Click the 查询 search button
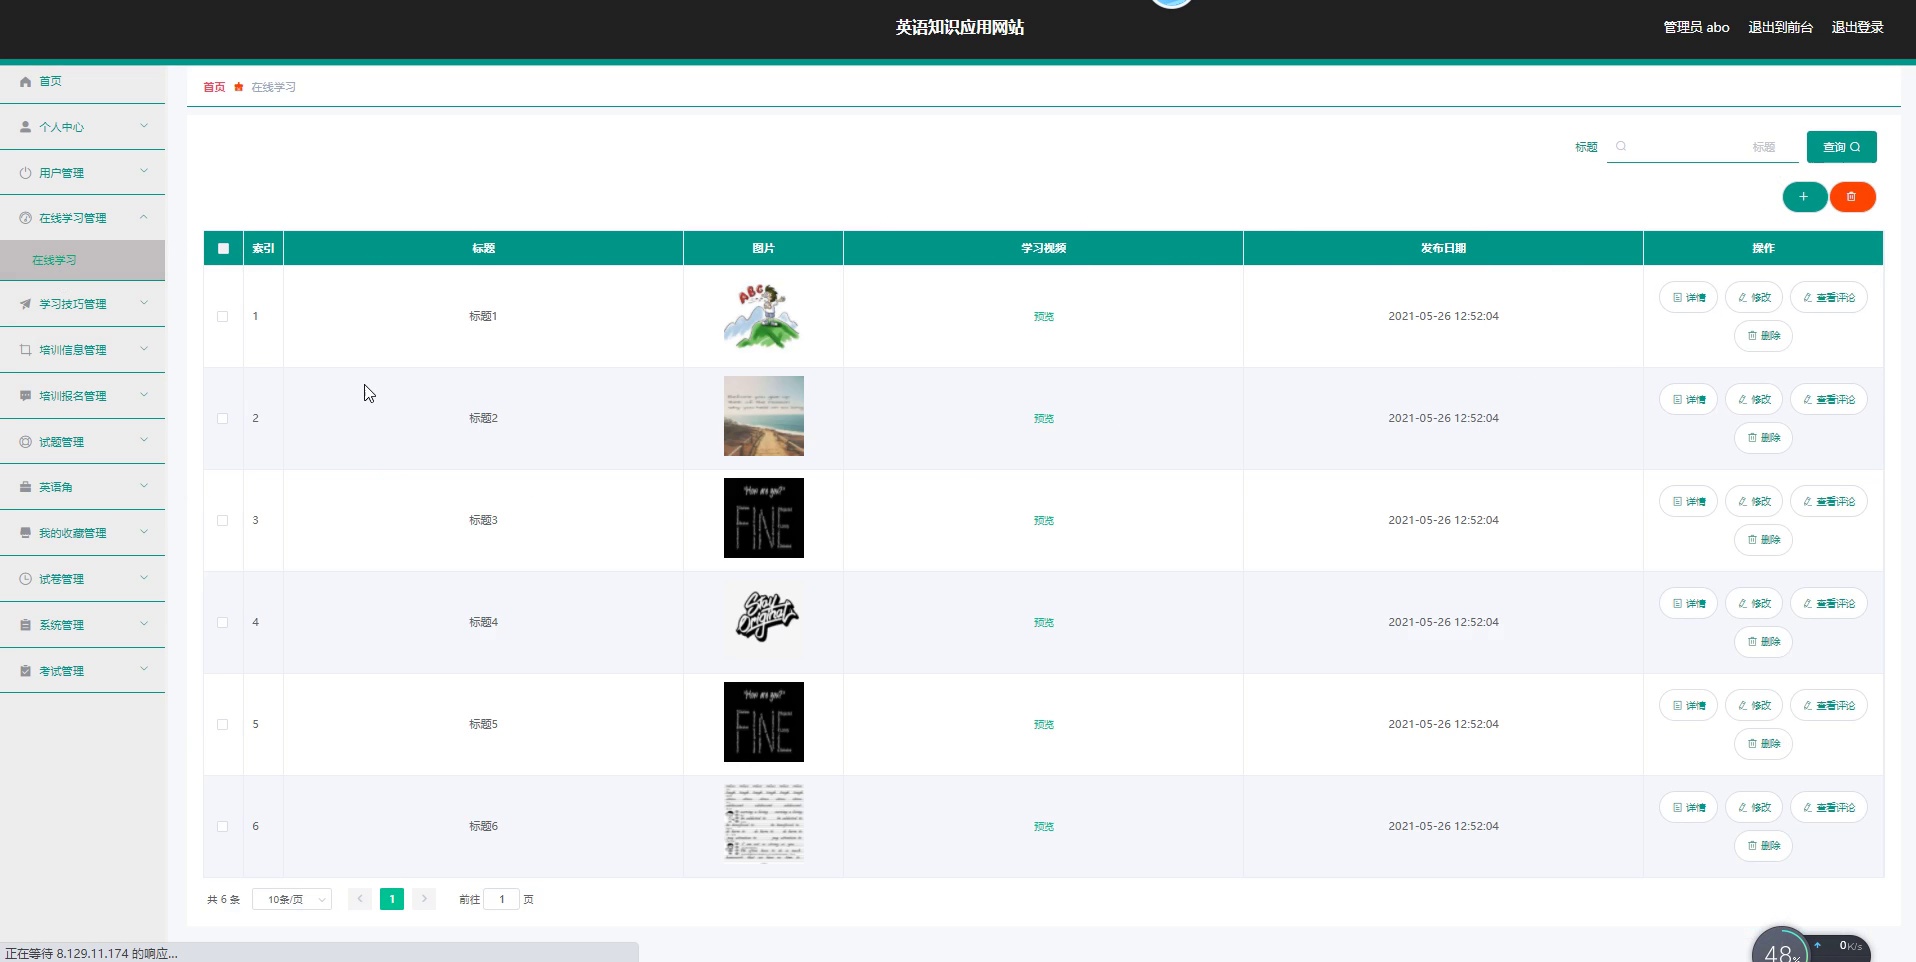1916x962 pixels. pos(1841,147)
